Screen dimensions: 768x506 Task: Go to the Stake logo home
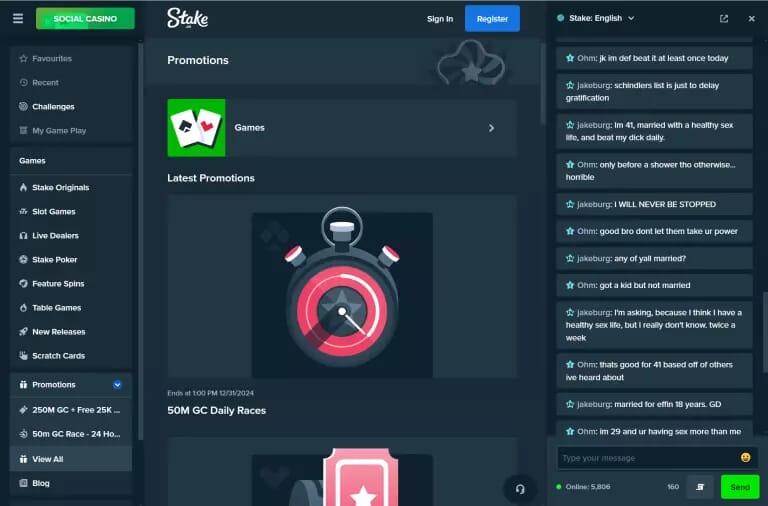(188, 18)
